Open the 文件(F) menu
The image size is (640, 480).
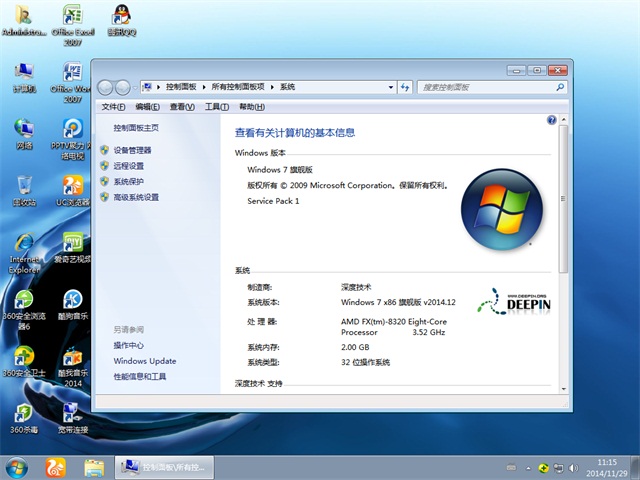[x=113, y=107]
